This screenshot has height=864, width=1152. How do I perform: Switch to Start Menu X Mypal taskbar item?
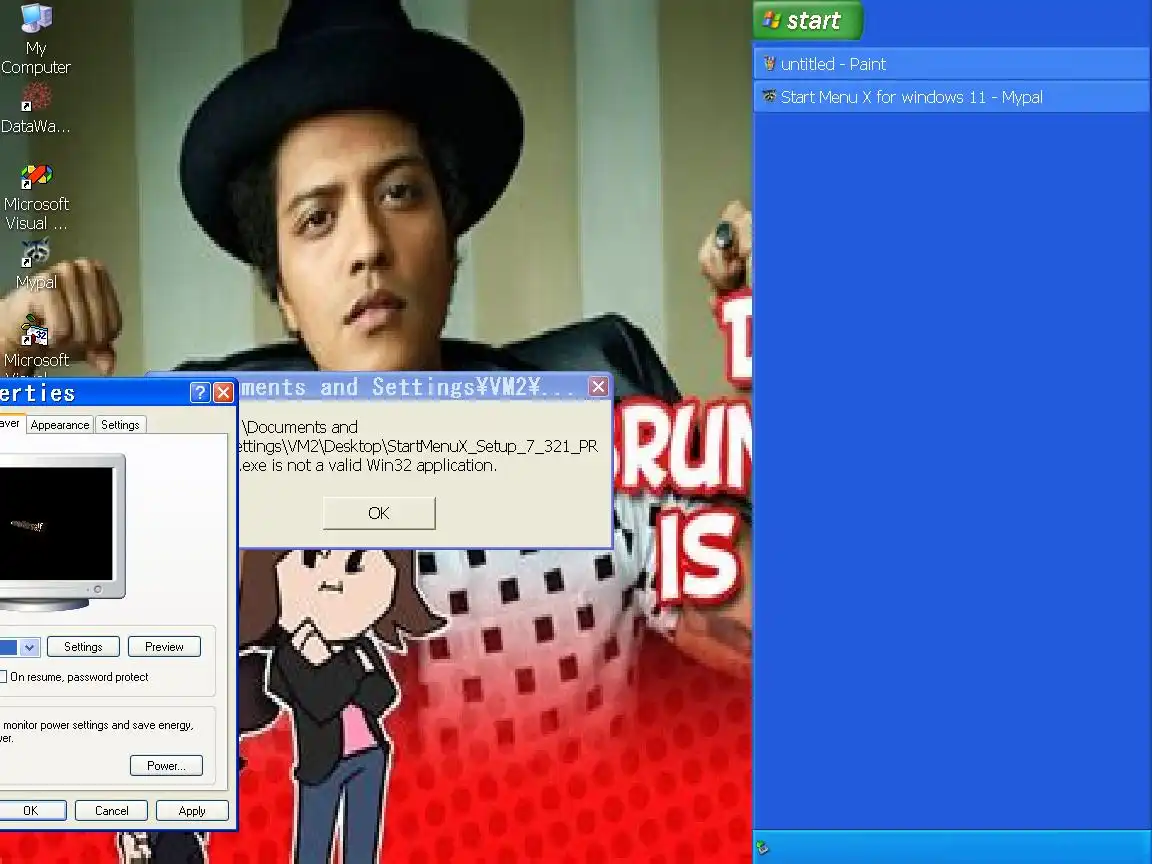(x=951, y=97)
